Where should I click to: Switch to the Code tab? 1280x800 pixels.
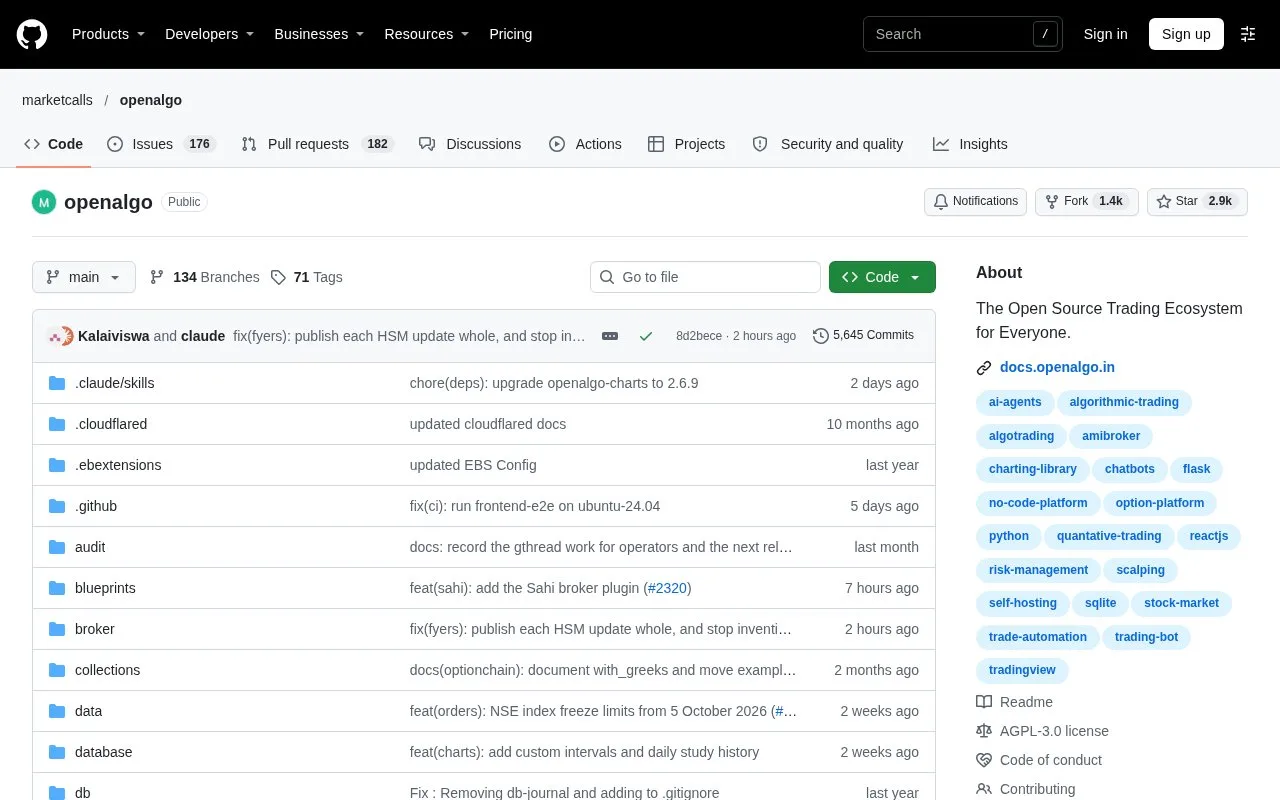pos(54,144)
